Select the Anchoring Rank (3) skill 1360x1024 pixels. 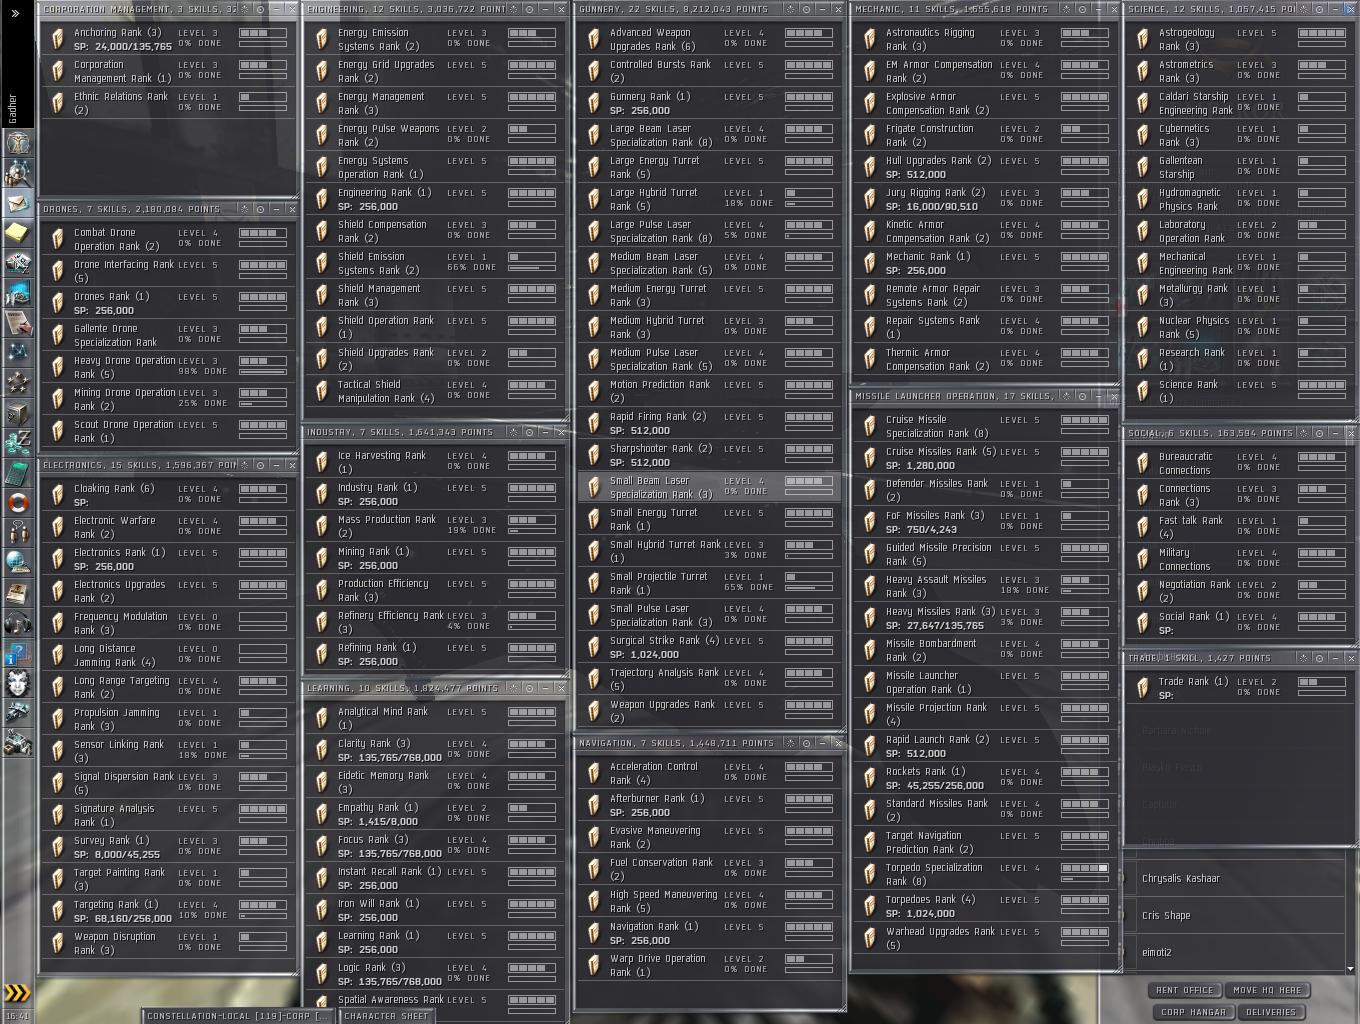point(168,40)
